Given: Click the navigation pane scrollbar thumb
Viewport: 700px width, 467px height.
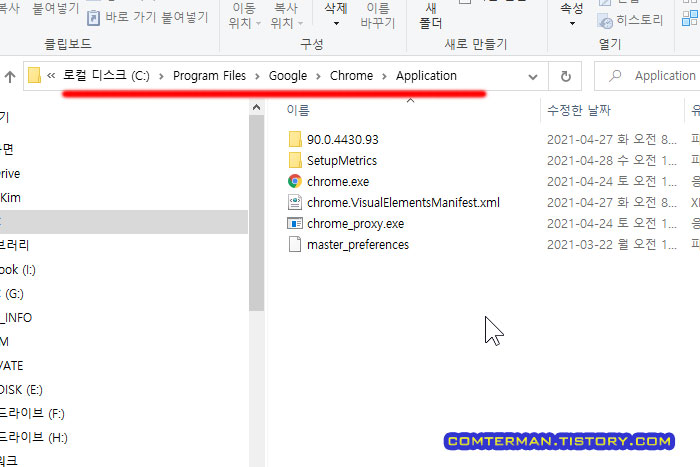Looking at the screenshot, I should 256,213.
